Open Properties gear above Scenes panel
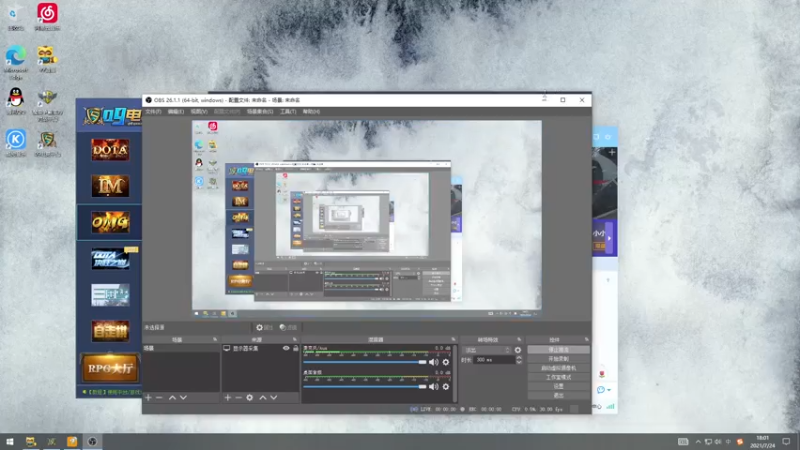This screenshot has height=450, width=800. tap(264, 328)
